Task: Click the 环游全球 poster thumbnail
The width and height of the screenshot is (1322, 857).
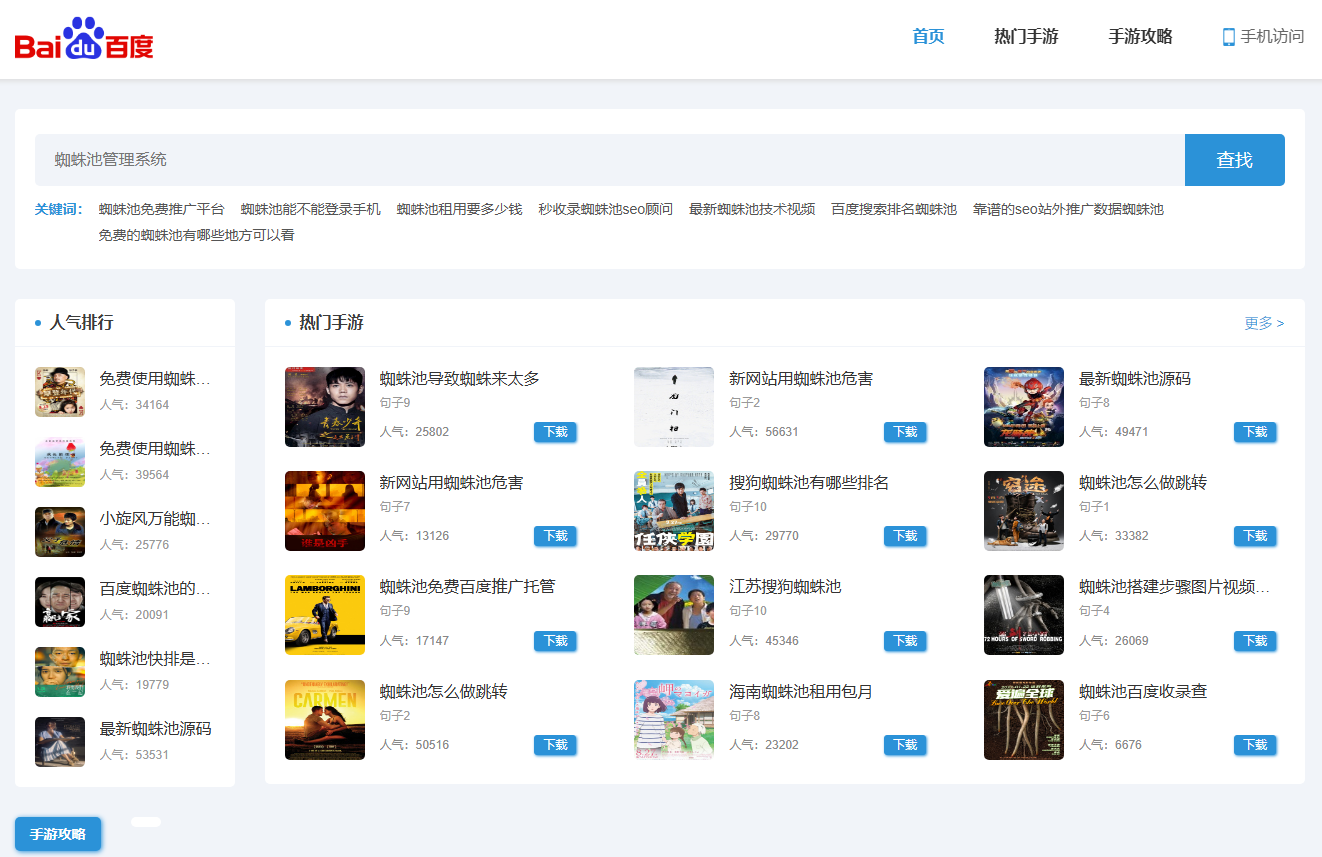Action: pos(1023,719)
